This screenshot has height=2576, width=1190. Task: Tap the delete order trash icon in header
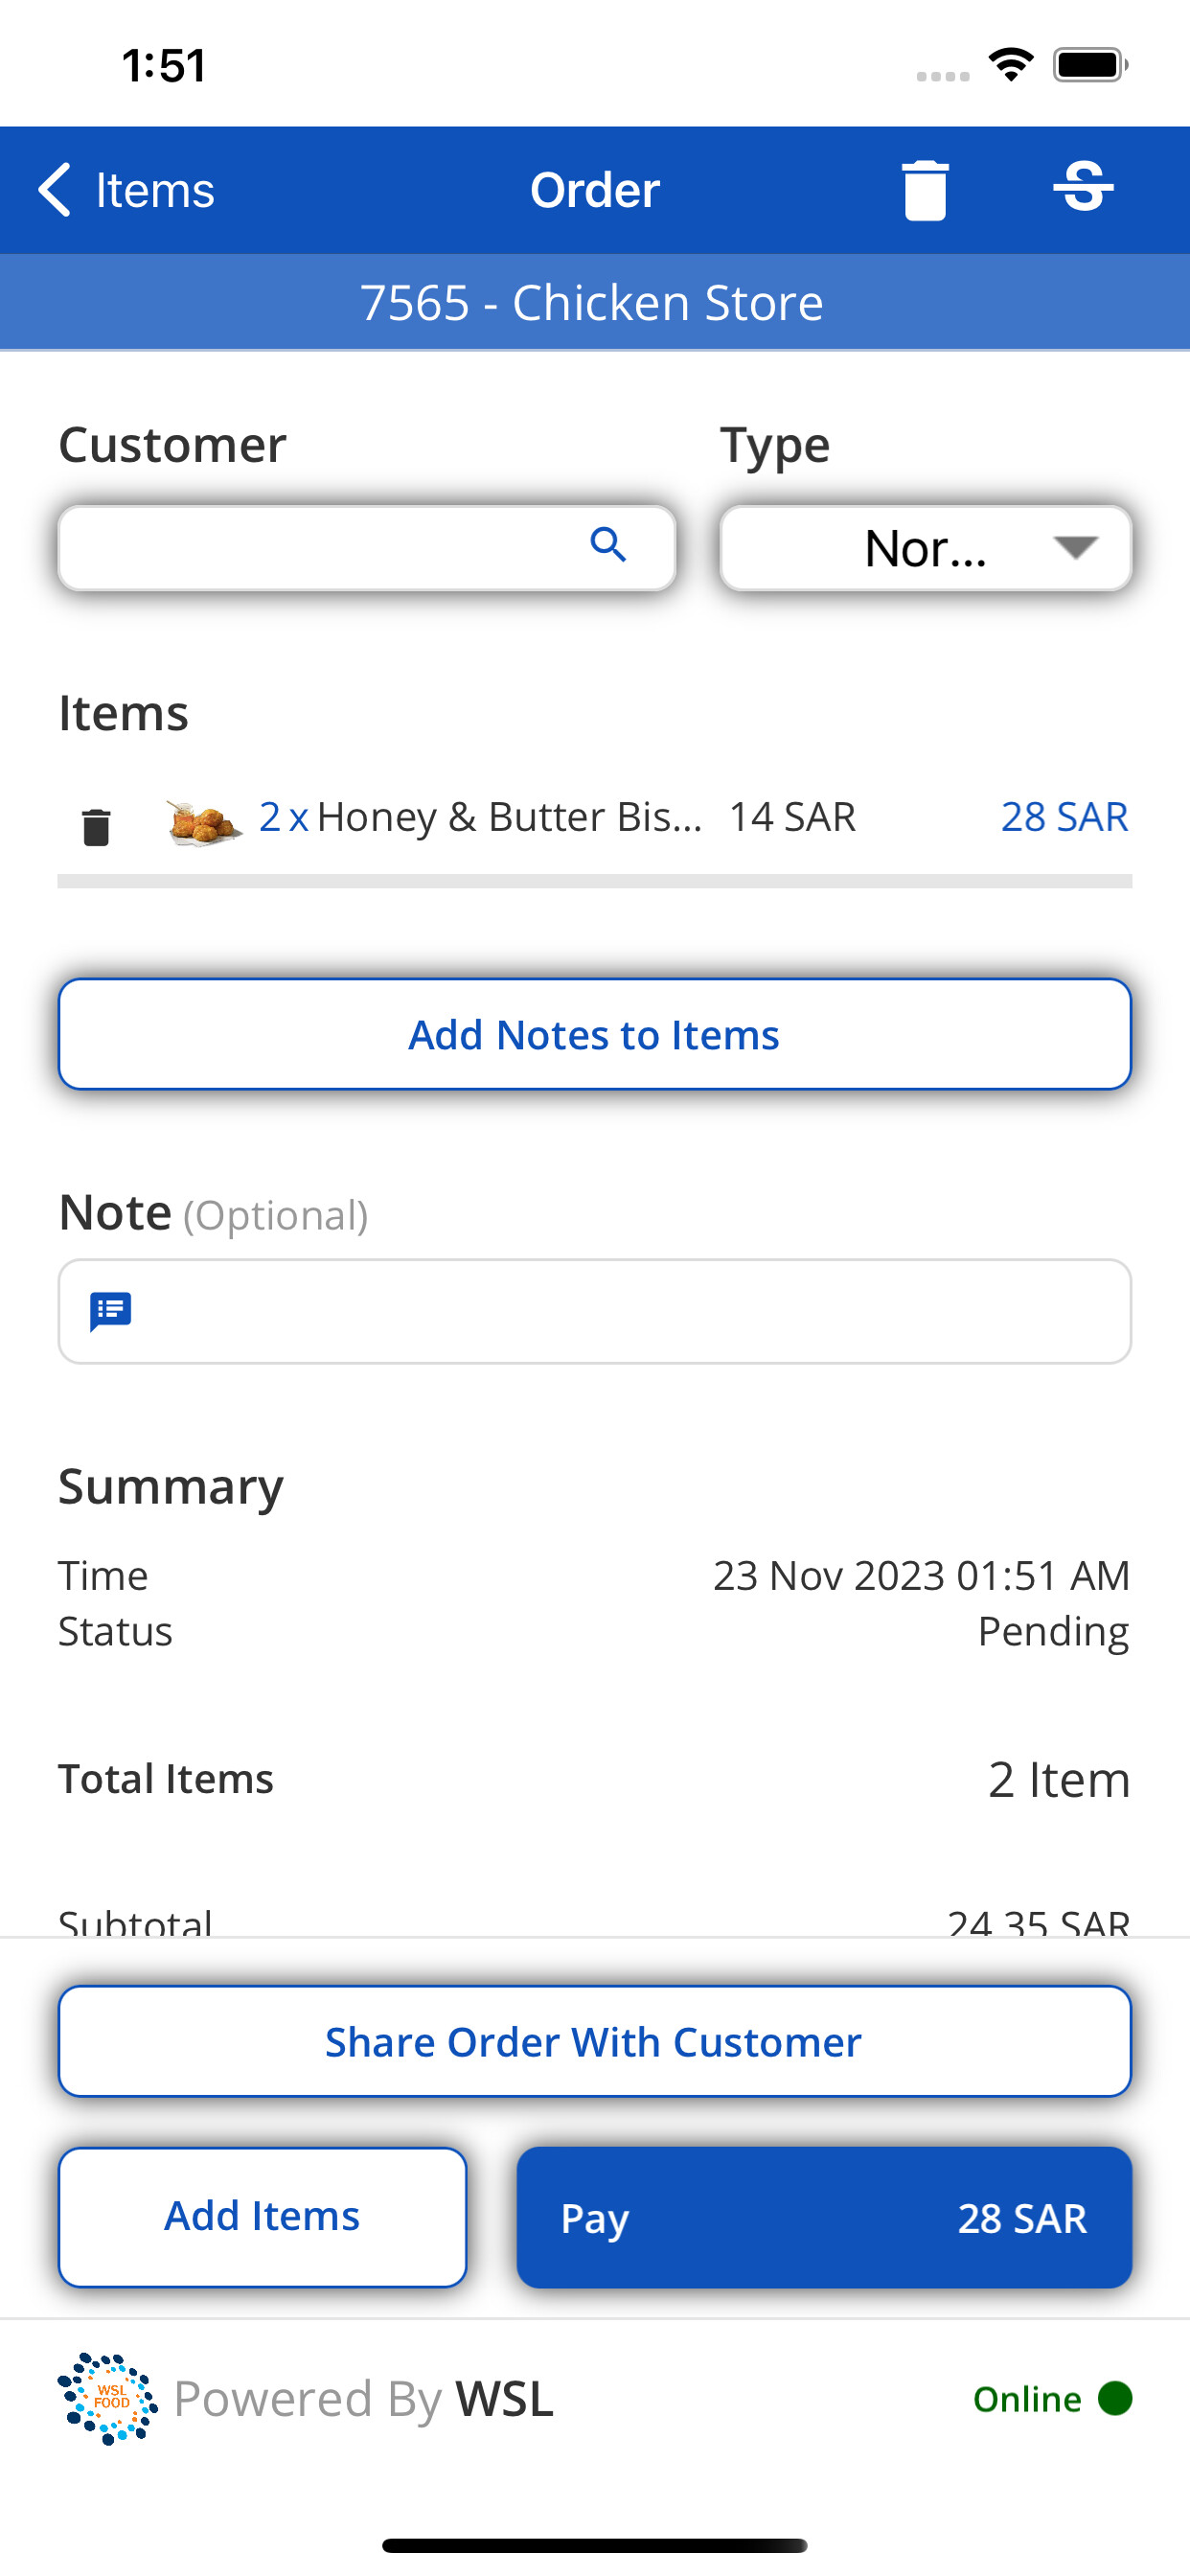(x=924, y=190)
